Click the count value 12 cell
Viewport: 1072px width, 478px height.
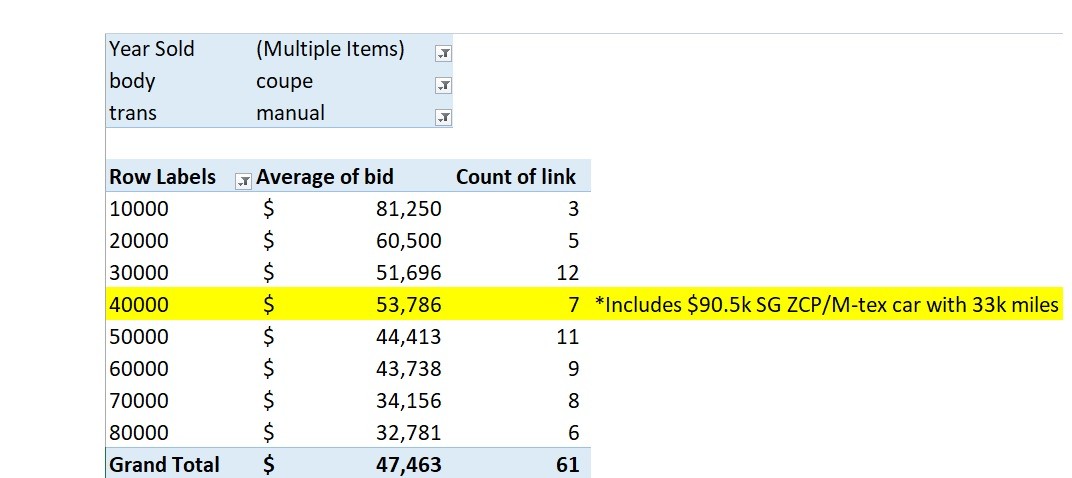coord(567,273)
